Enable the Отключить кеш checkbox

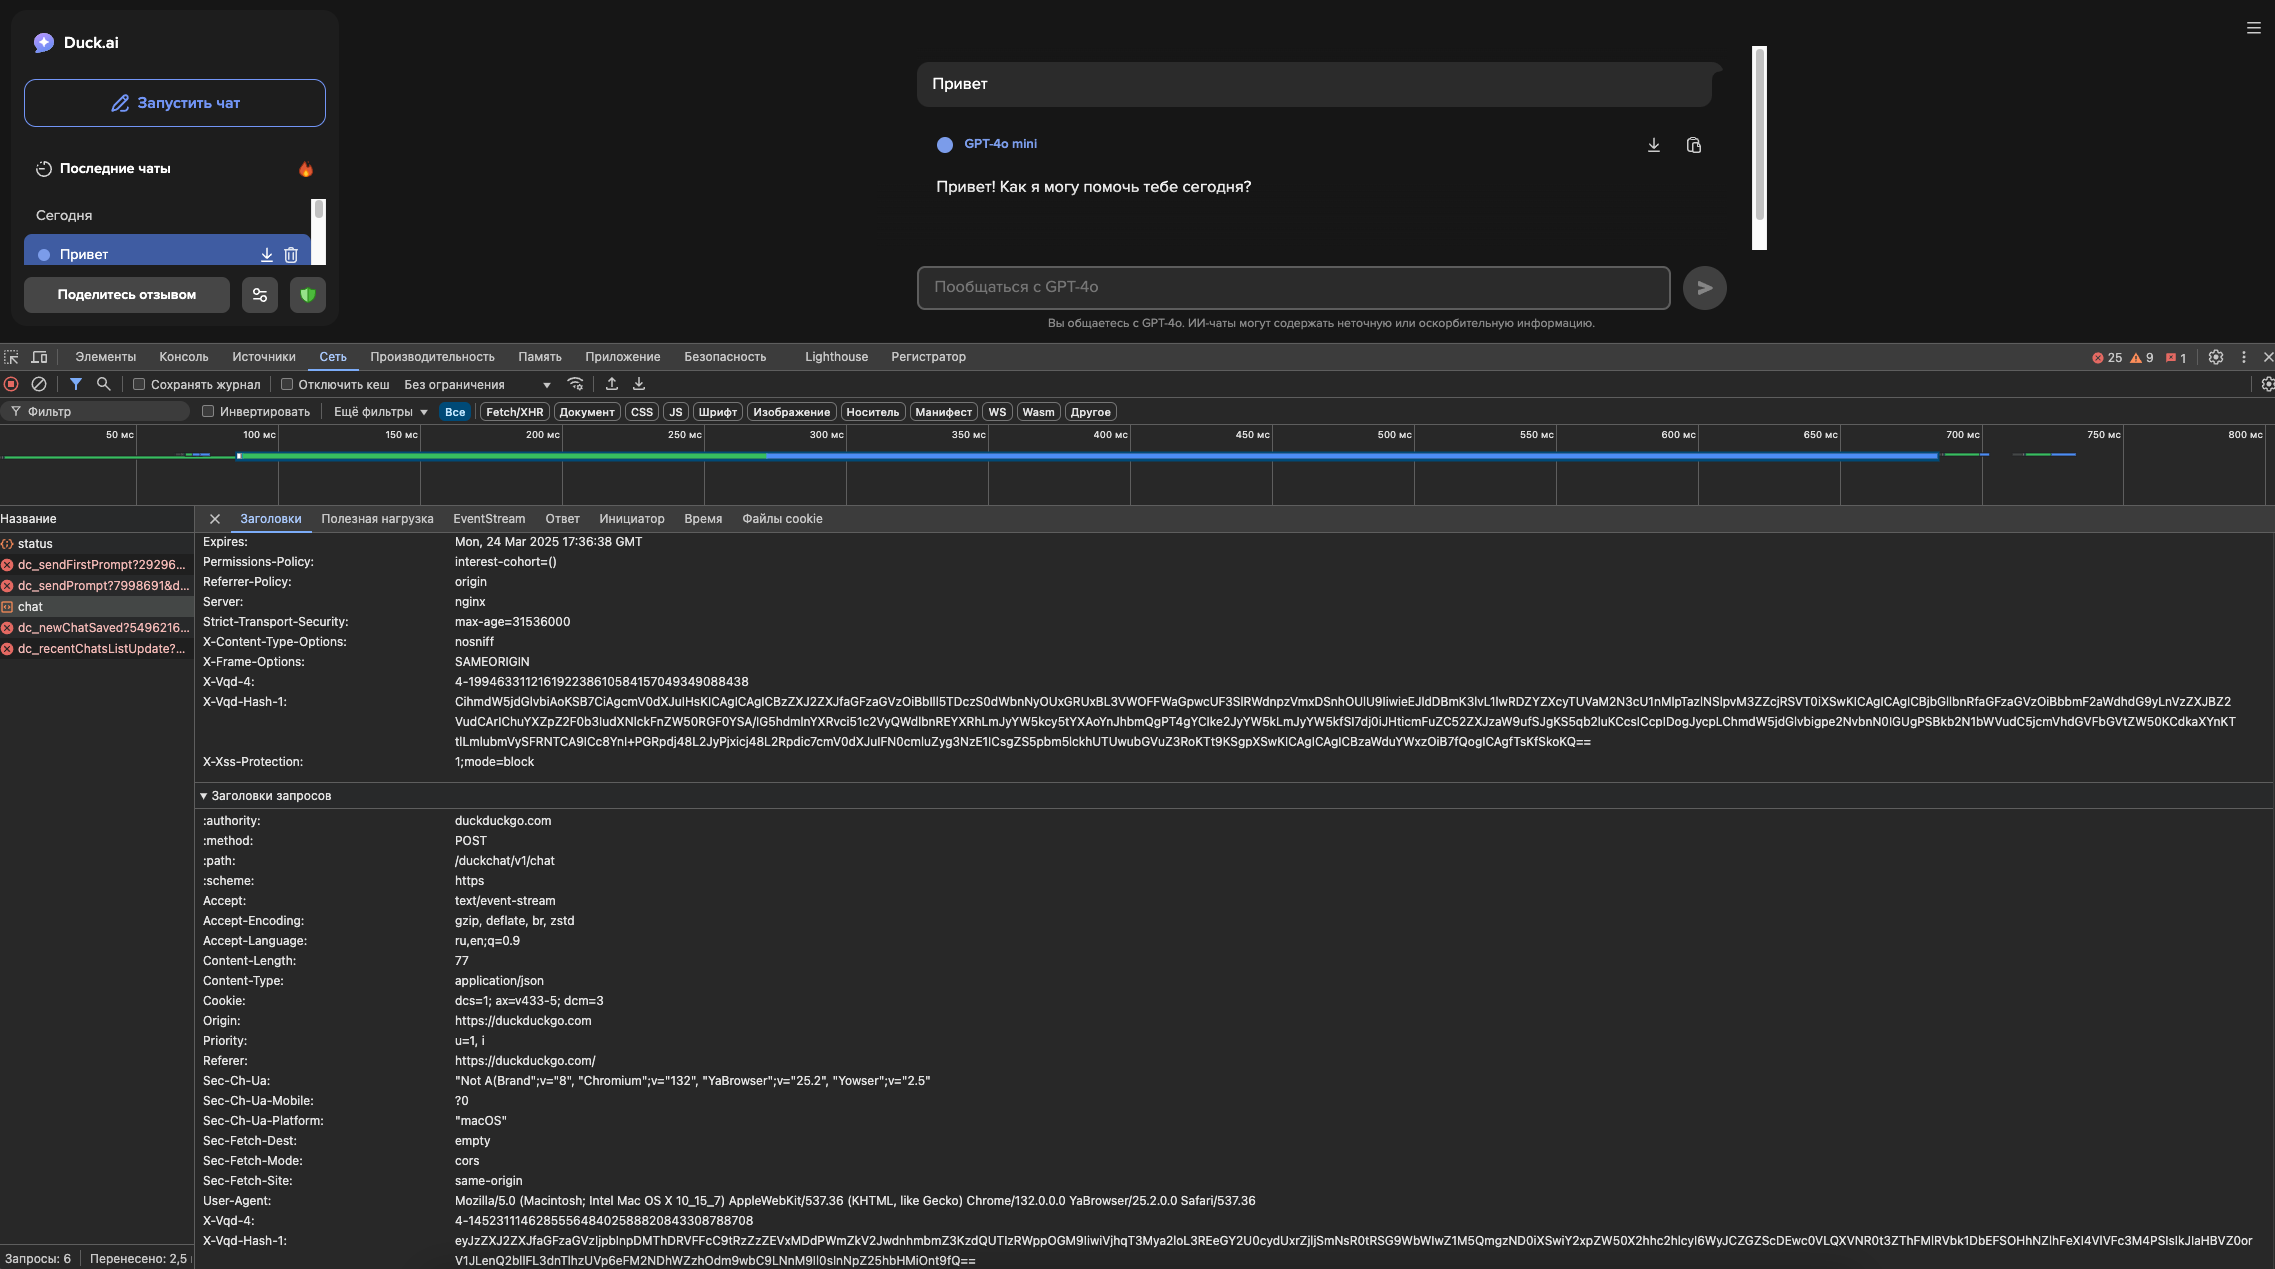tap(287, 384)
